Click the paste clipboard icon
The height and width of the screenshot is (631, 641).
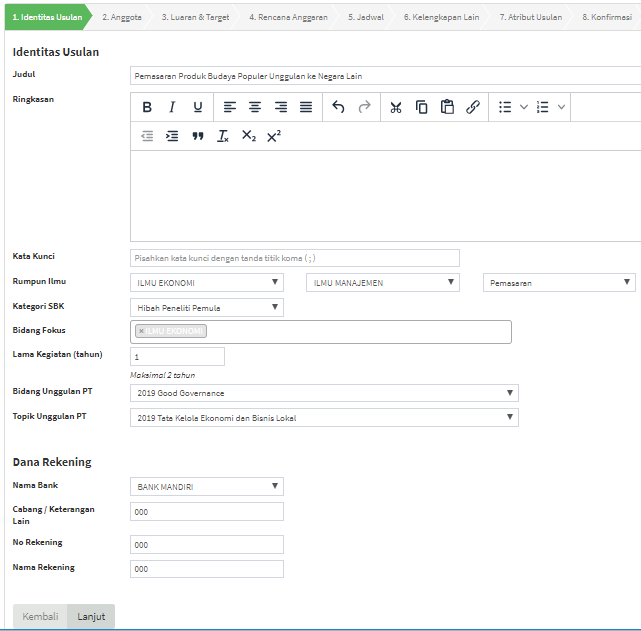pos(447,107)
